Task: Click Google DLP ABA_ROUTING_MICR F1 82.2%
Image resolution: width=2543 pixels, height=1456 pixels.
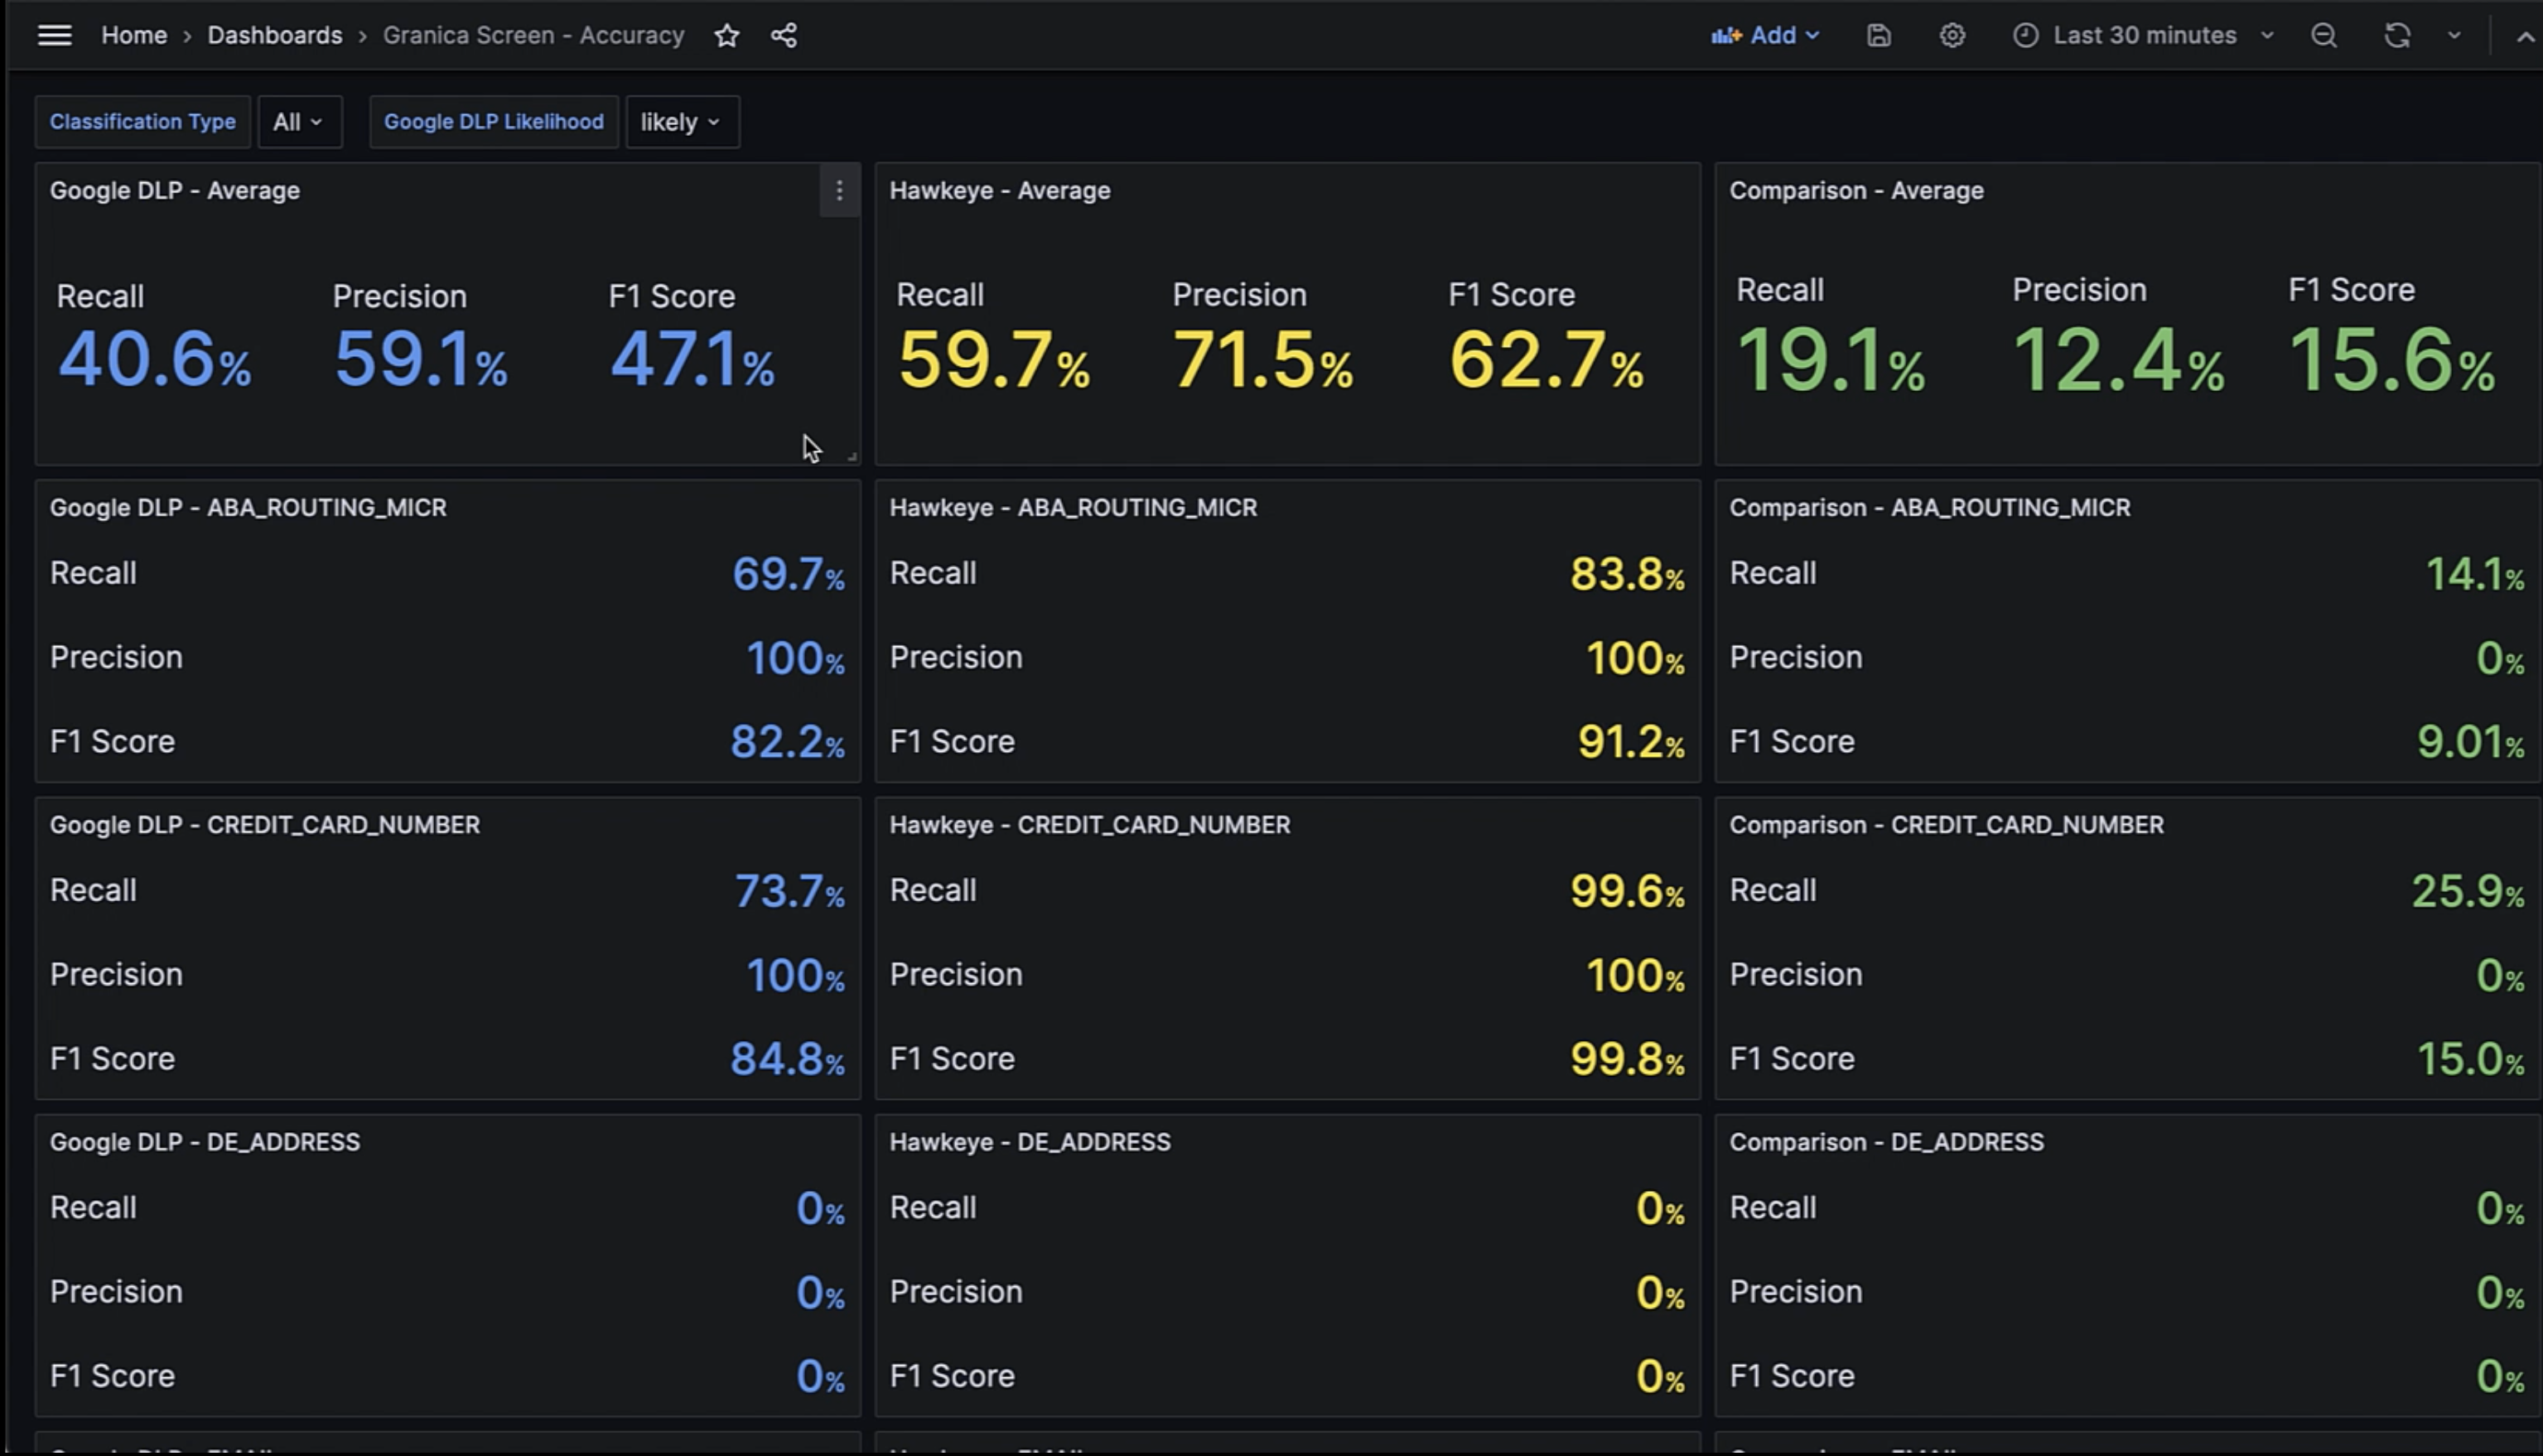Action: point(788,742)
